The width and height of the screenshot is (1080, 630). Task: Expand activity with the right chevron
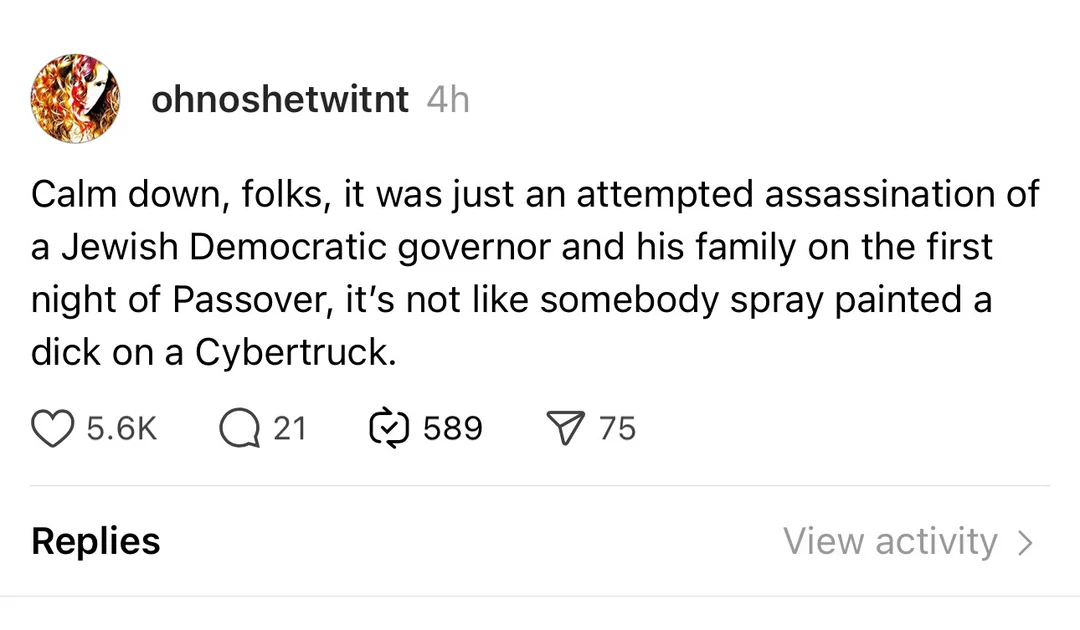coord(1024,542)
